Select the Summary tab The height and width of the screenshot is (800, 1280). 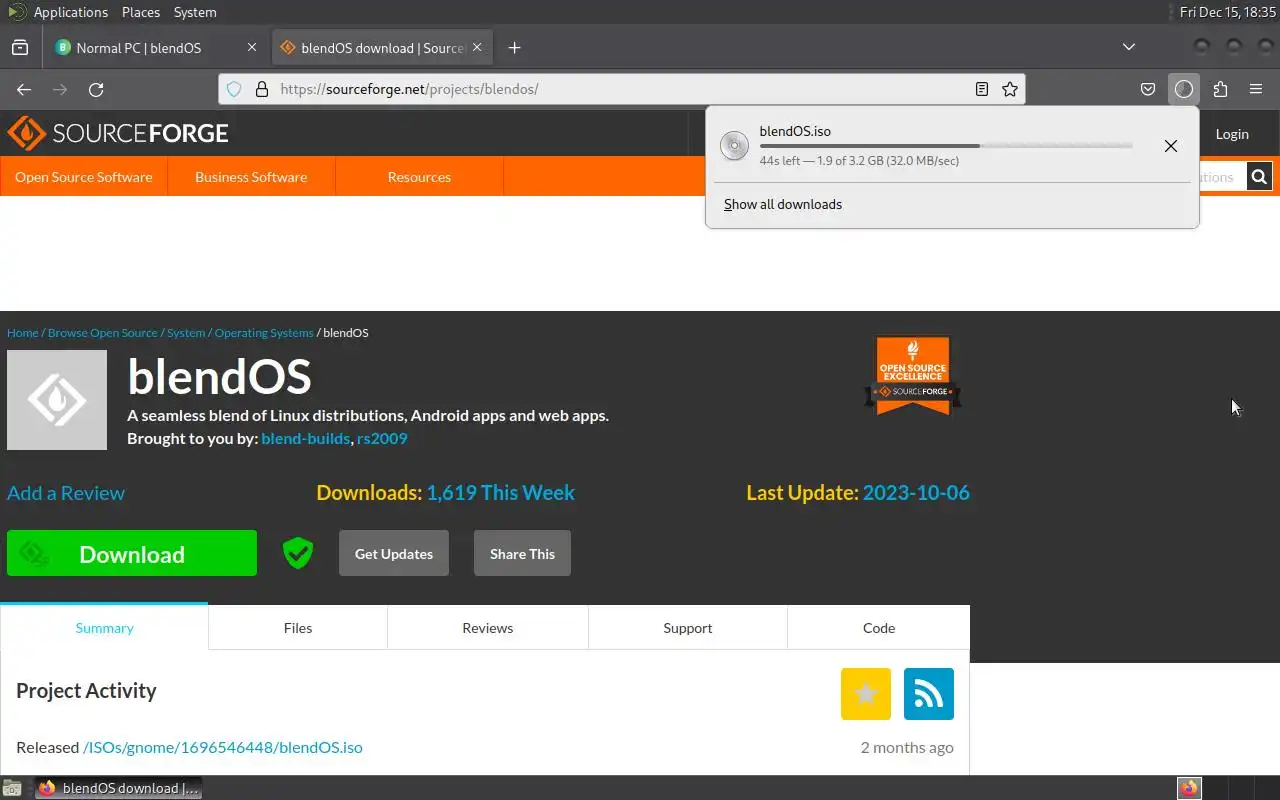pos(104,628)
